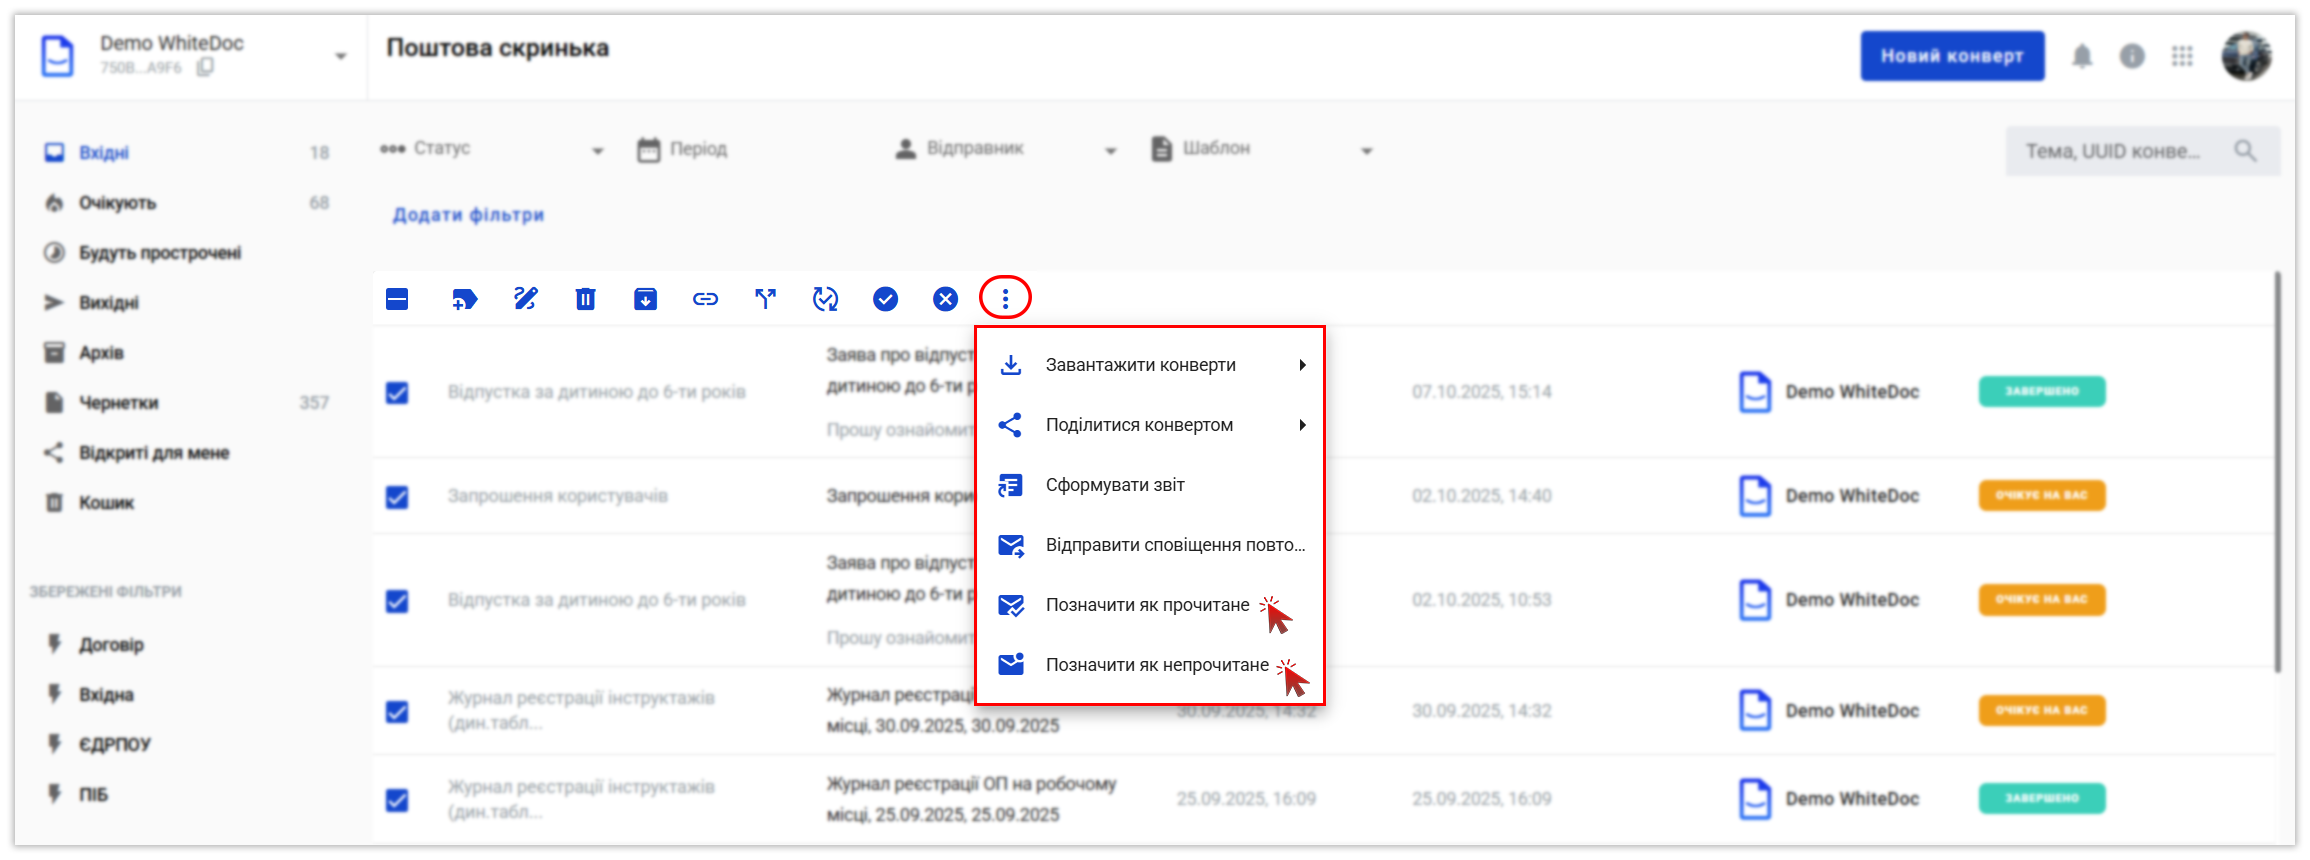Screen dimensions: 2310x860
Task: Open the Шаблон filter dropdown
Action: (x=1262, y=149)
